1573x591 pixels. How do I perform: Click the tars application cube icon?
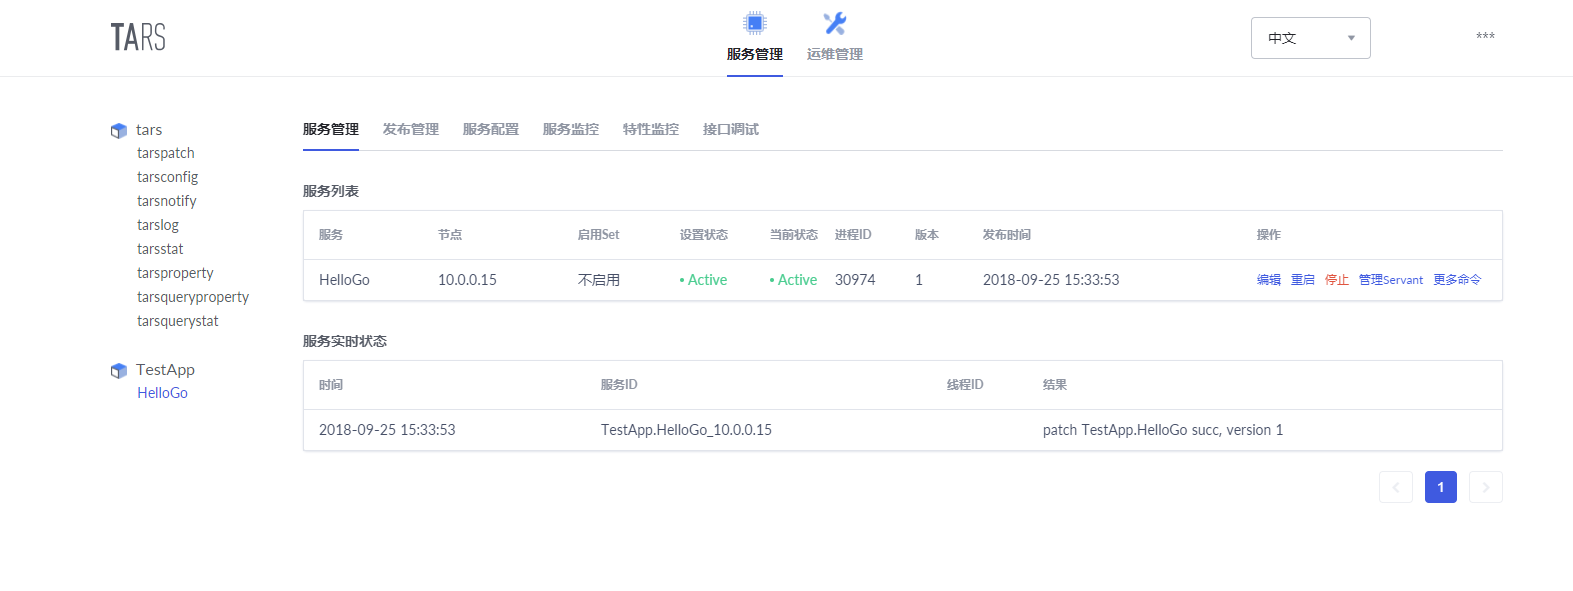(119, 131)
